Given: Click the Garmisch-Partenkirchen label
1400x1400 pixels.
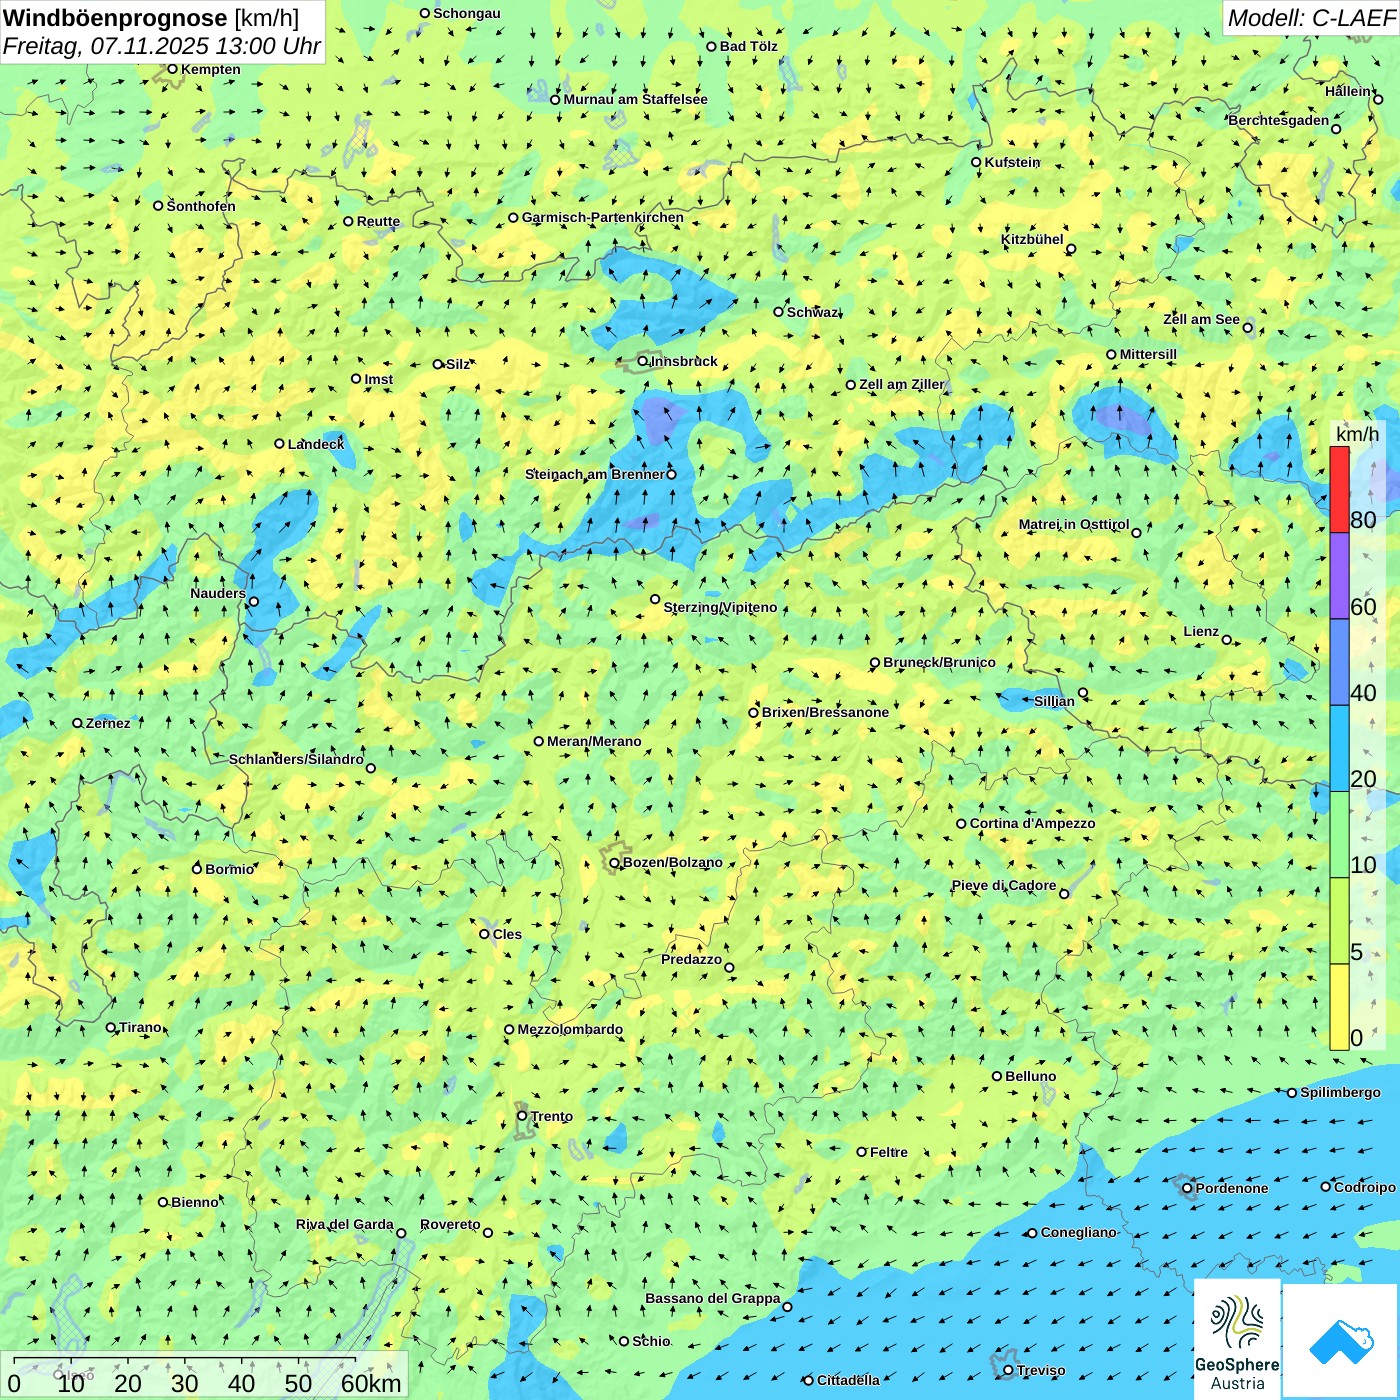Looking at the screenshot, I should pos(603,217).
